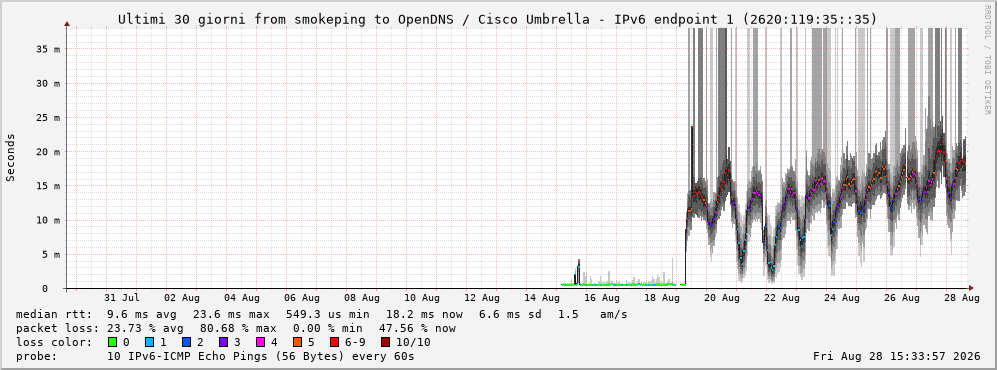Click the red 6-9 loss swatch
The image size is (997, 370).
click(x=334, y=342)
